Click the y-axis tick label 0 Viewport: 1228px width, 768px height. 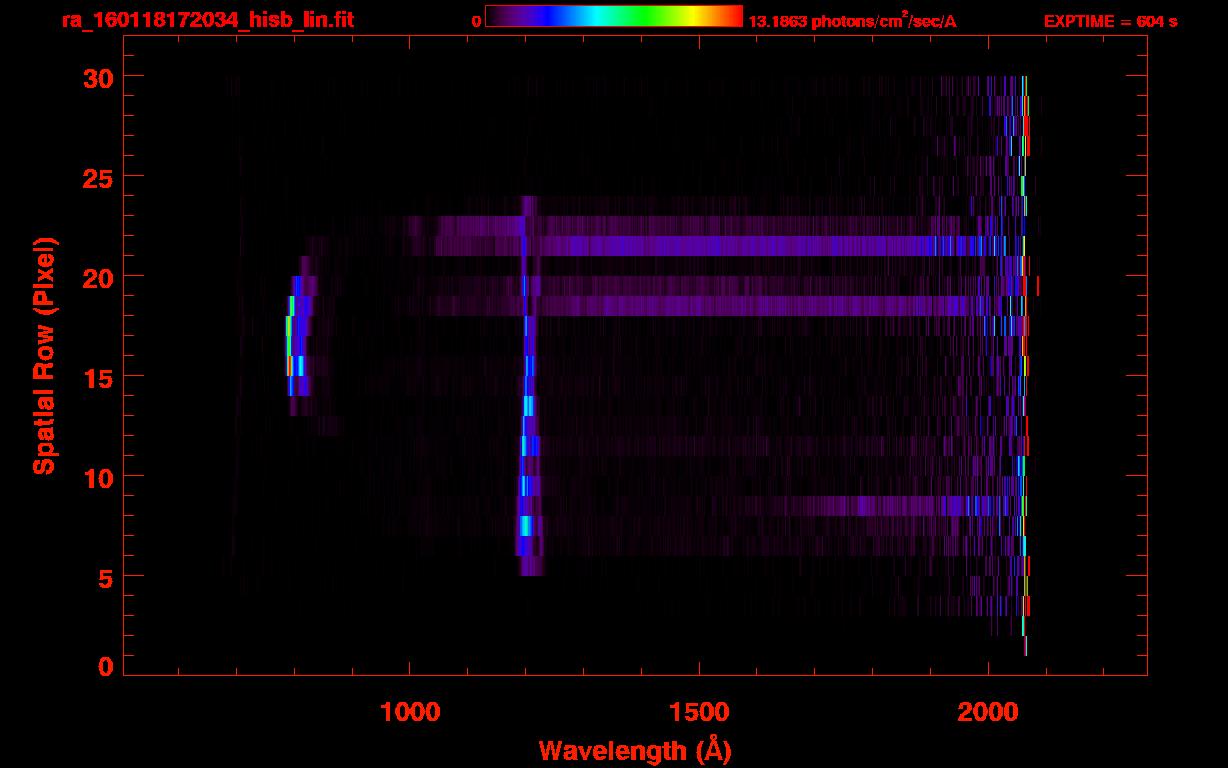click(x=105, y=667)
